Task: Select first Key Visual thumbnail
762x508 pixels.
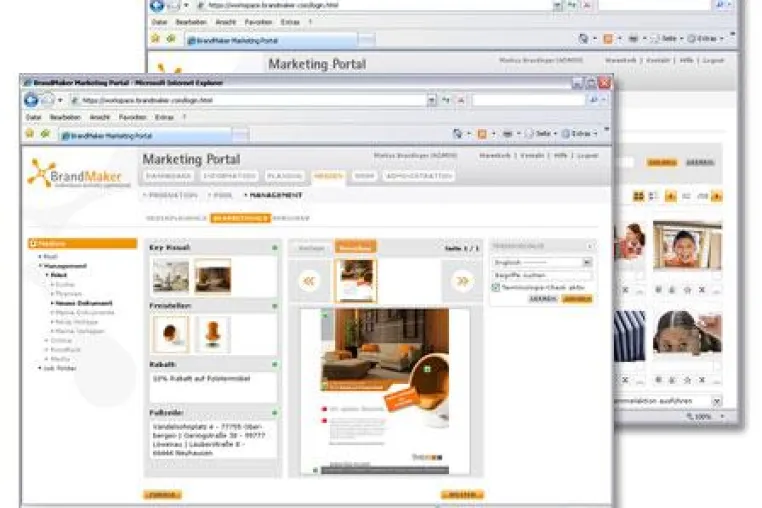Action: click(171, 276)
